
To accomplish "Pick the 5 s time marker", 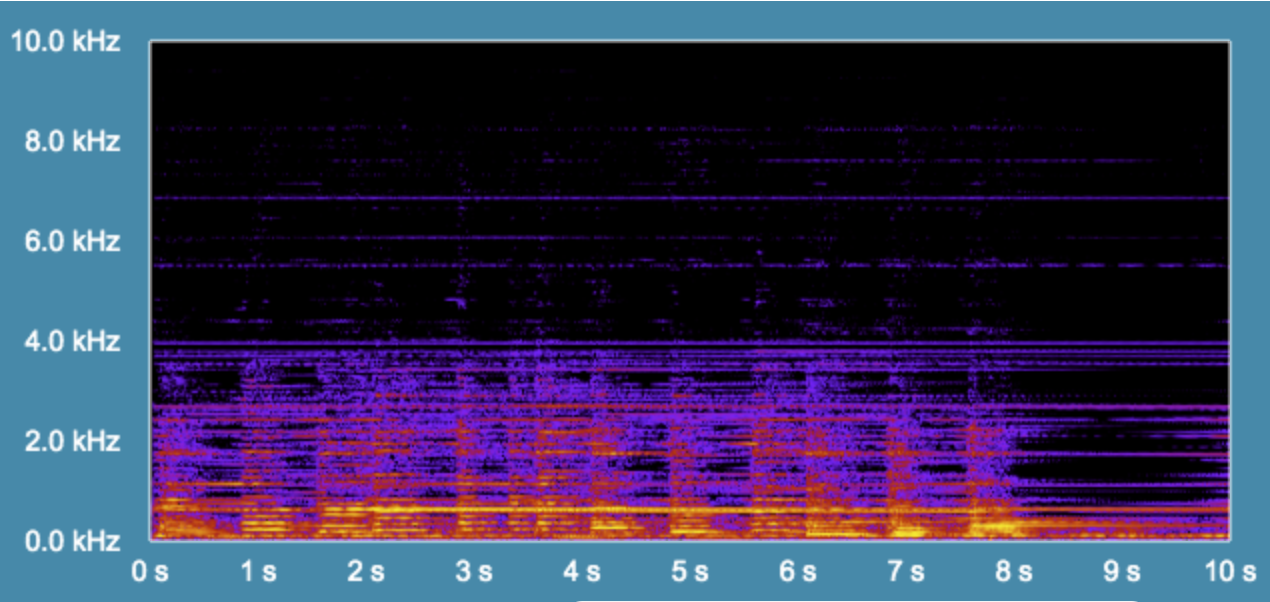I will click(x=690, y=573).
